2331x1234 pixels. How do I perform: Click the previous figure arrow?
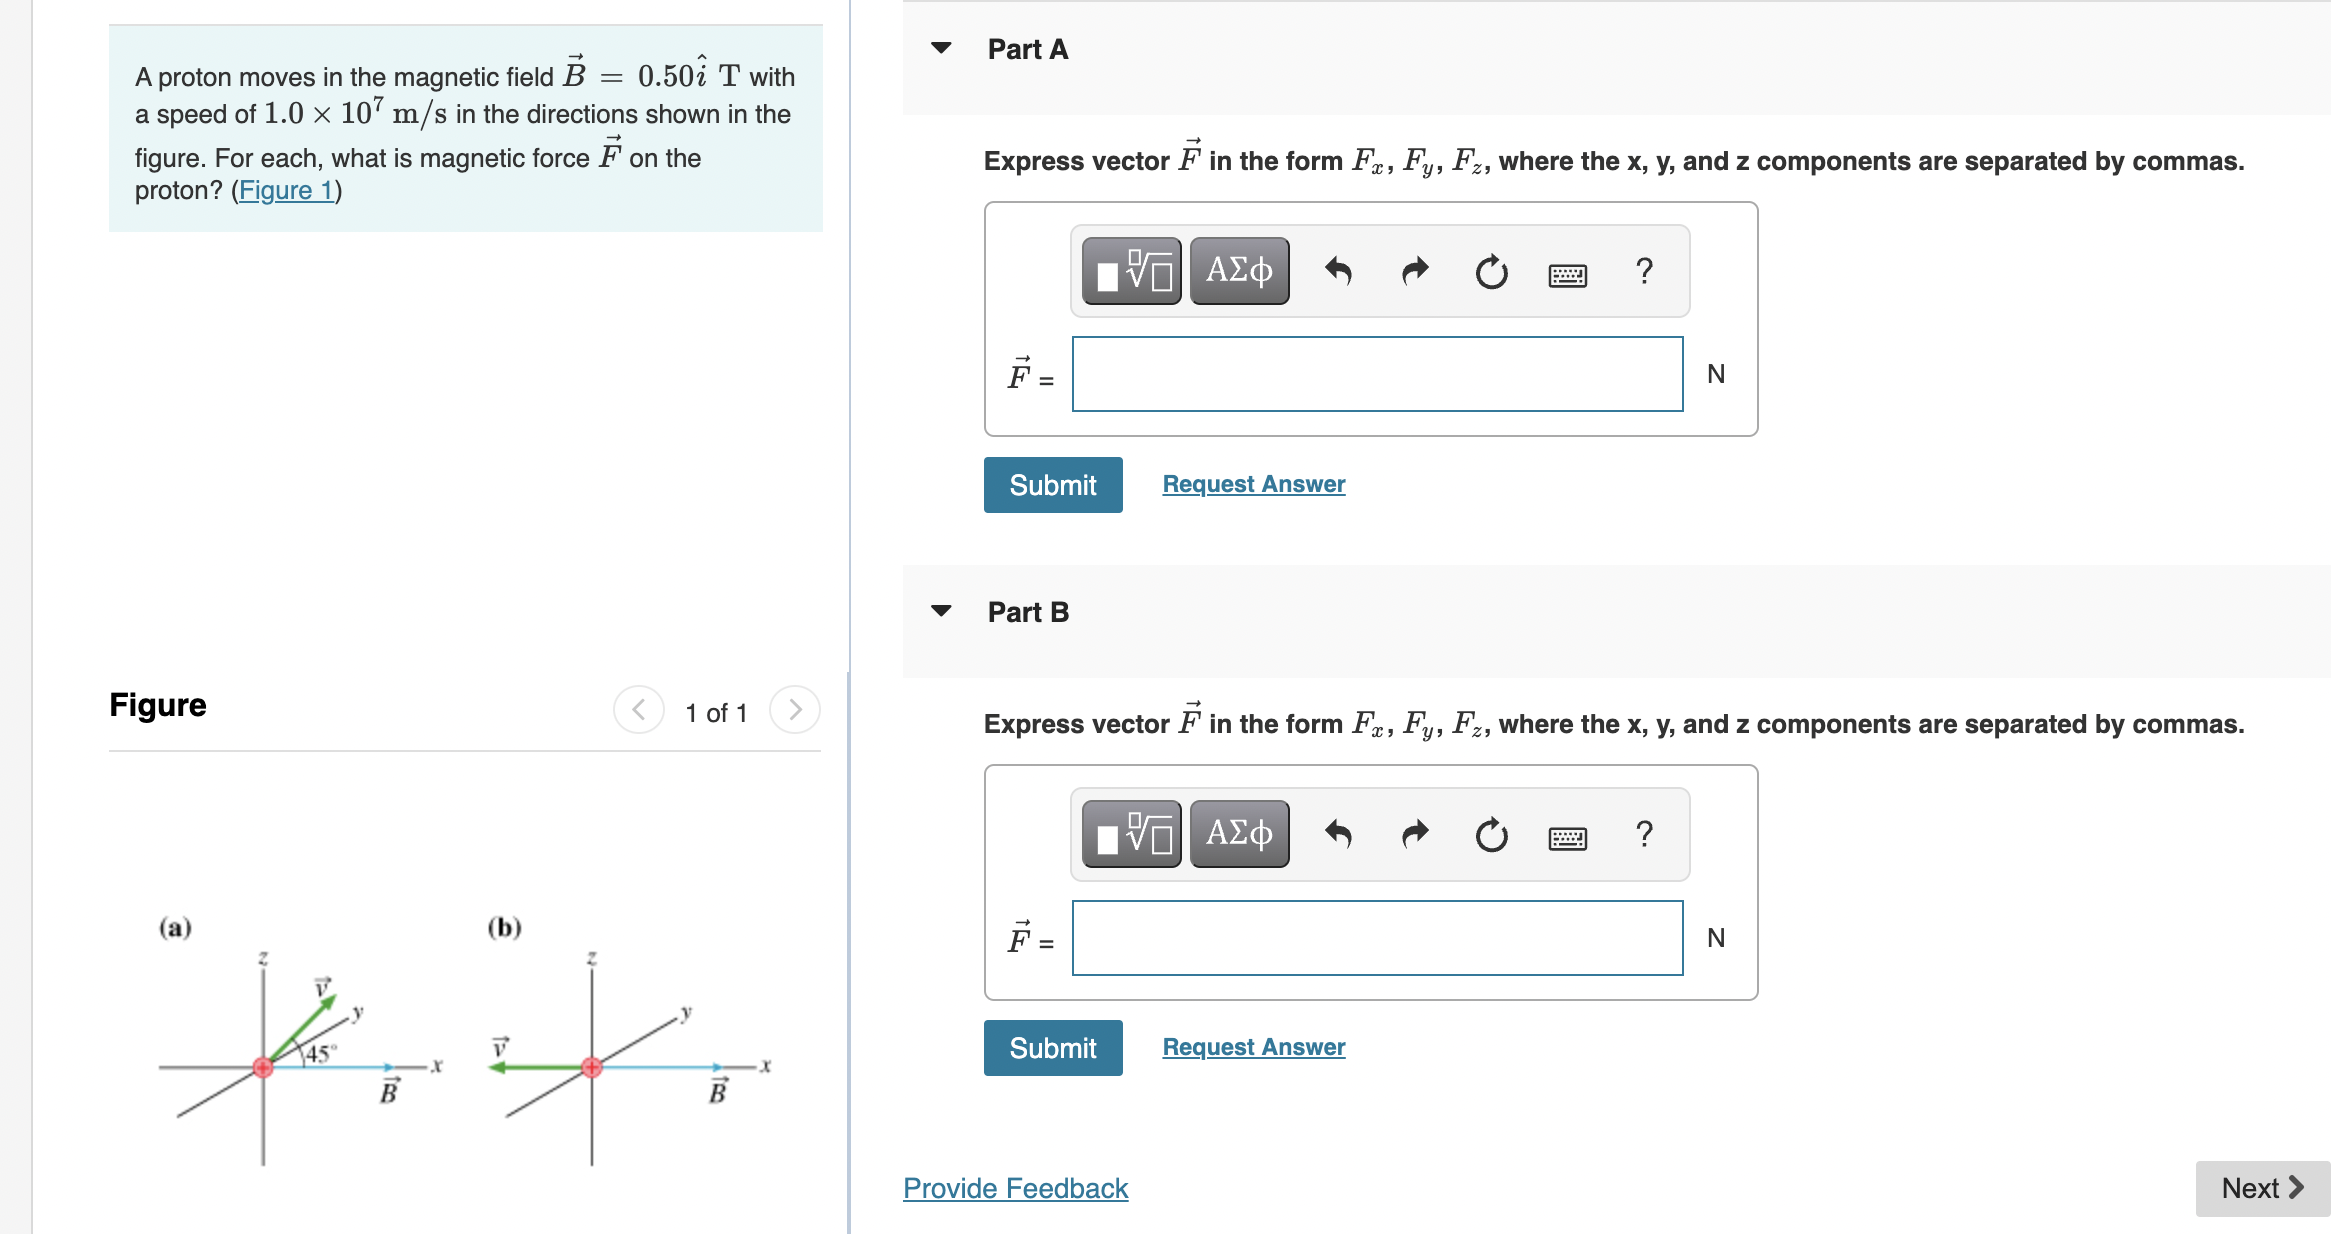pos(638,710)
